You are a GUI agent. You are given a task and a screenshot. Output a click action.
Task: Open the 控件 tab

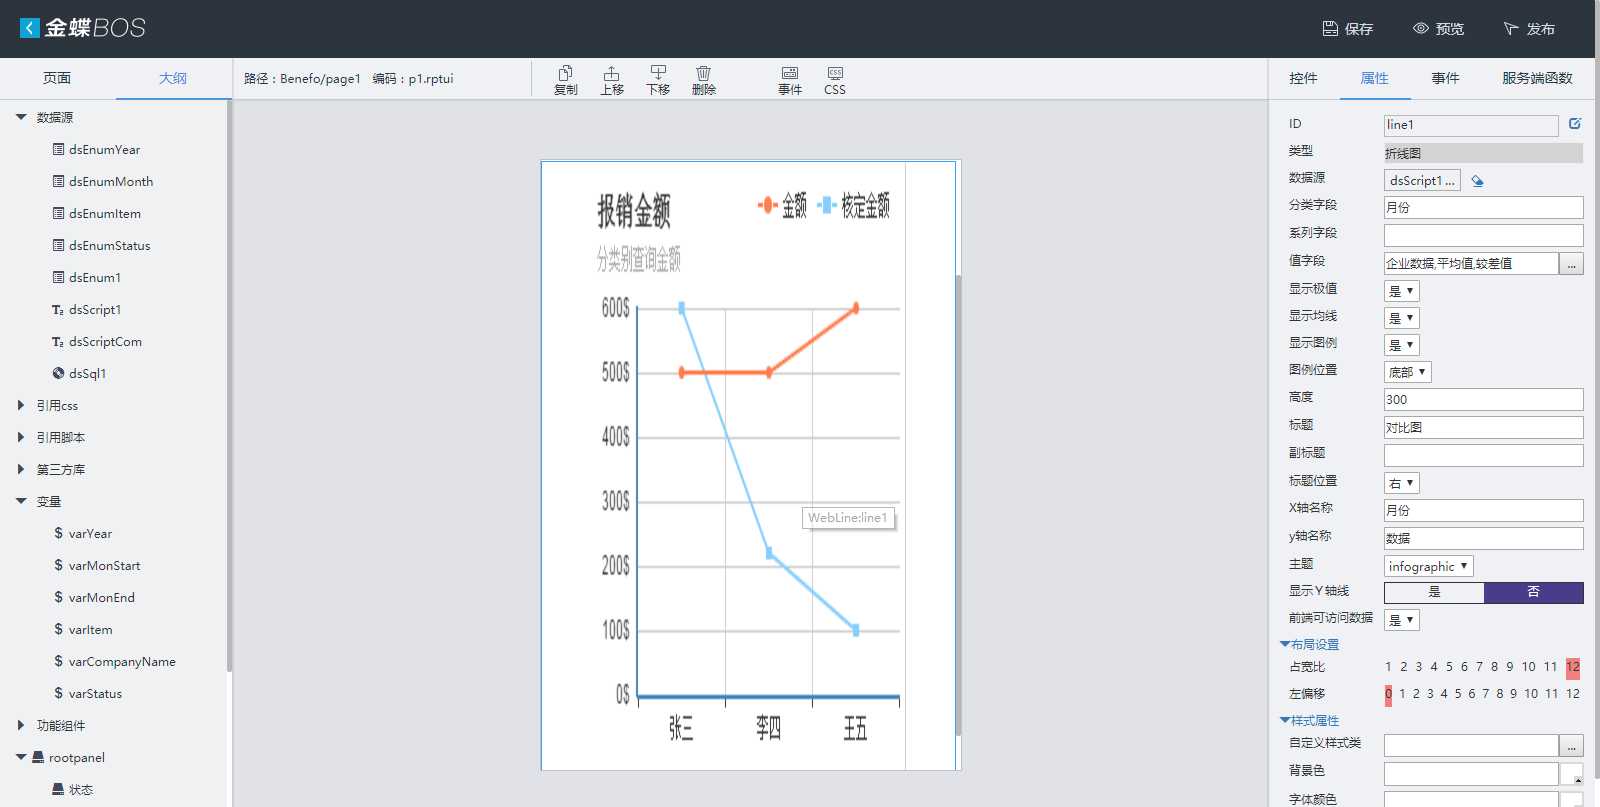coord(1303,78)
